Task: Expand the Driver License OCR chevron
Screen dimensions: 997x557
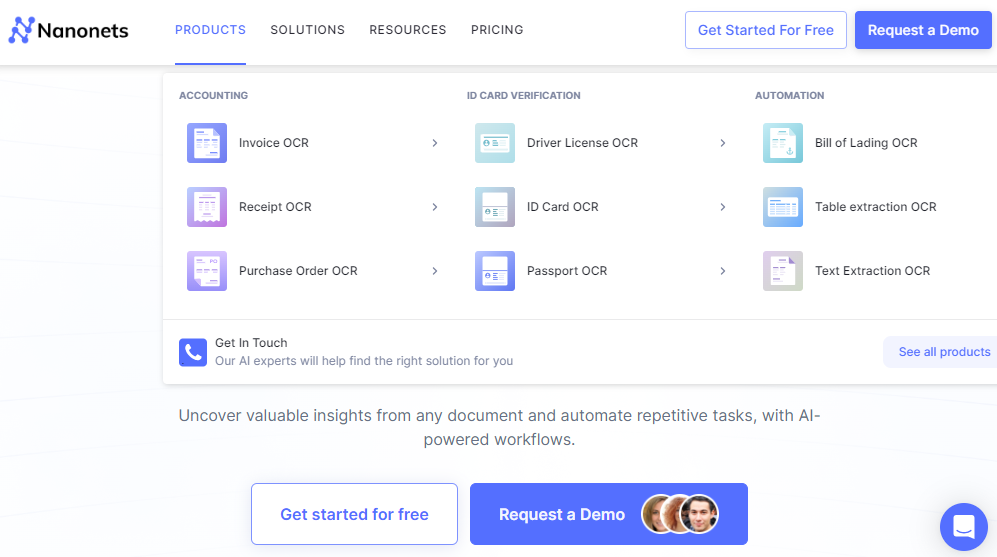Action: tap(723, 143)
